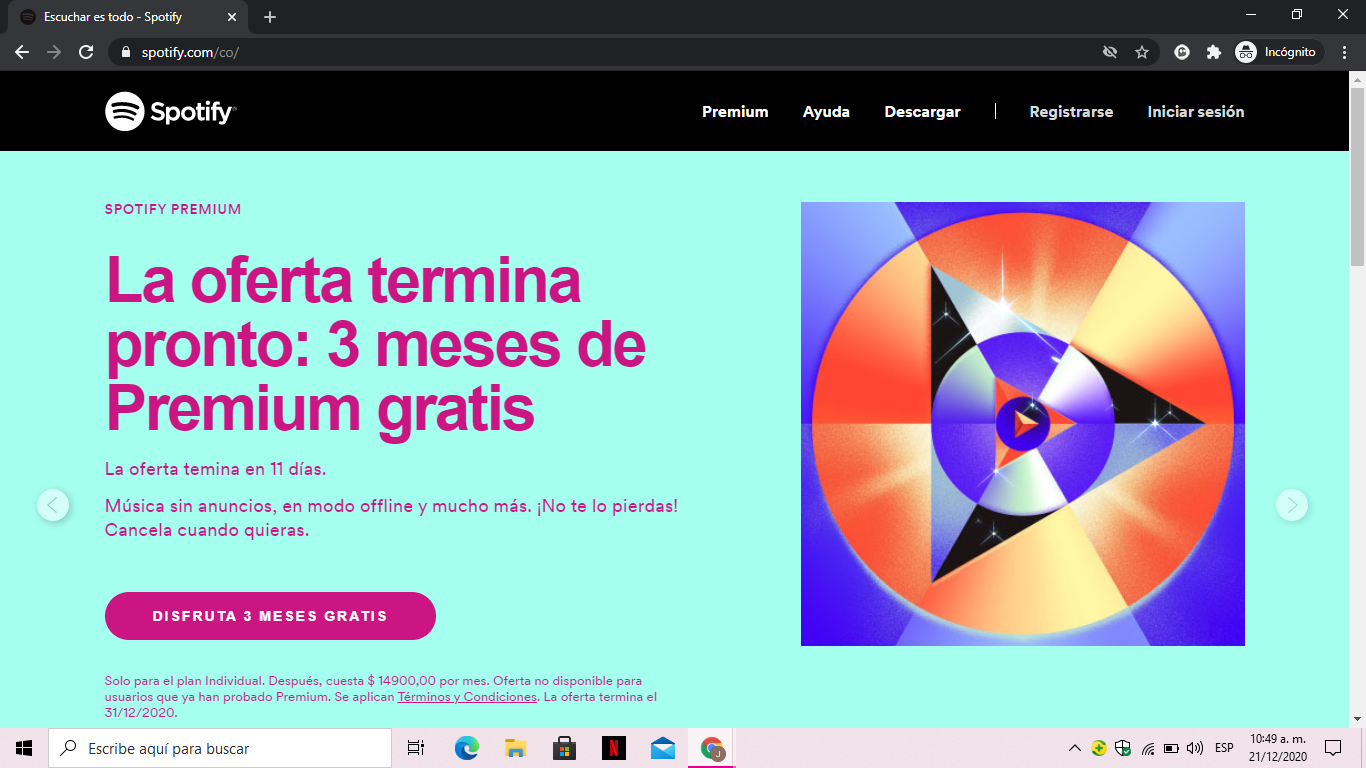
Task: Bookmark this page with the star icon
Action: click(1142, 52)
